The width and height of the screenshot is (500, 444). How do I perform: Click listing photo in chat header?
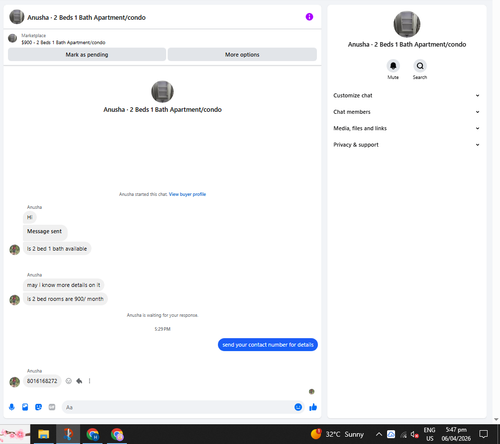[x=17, y=17]
